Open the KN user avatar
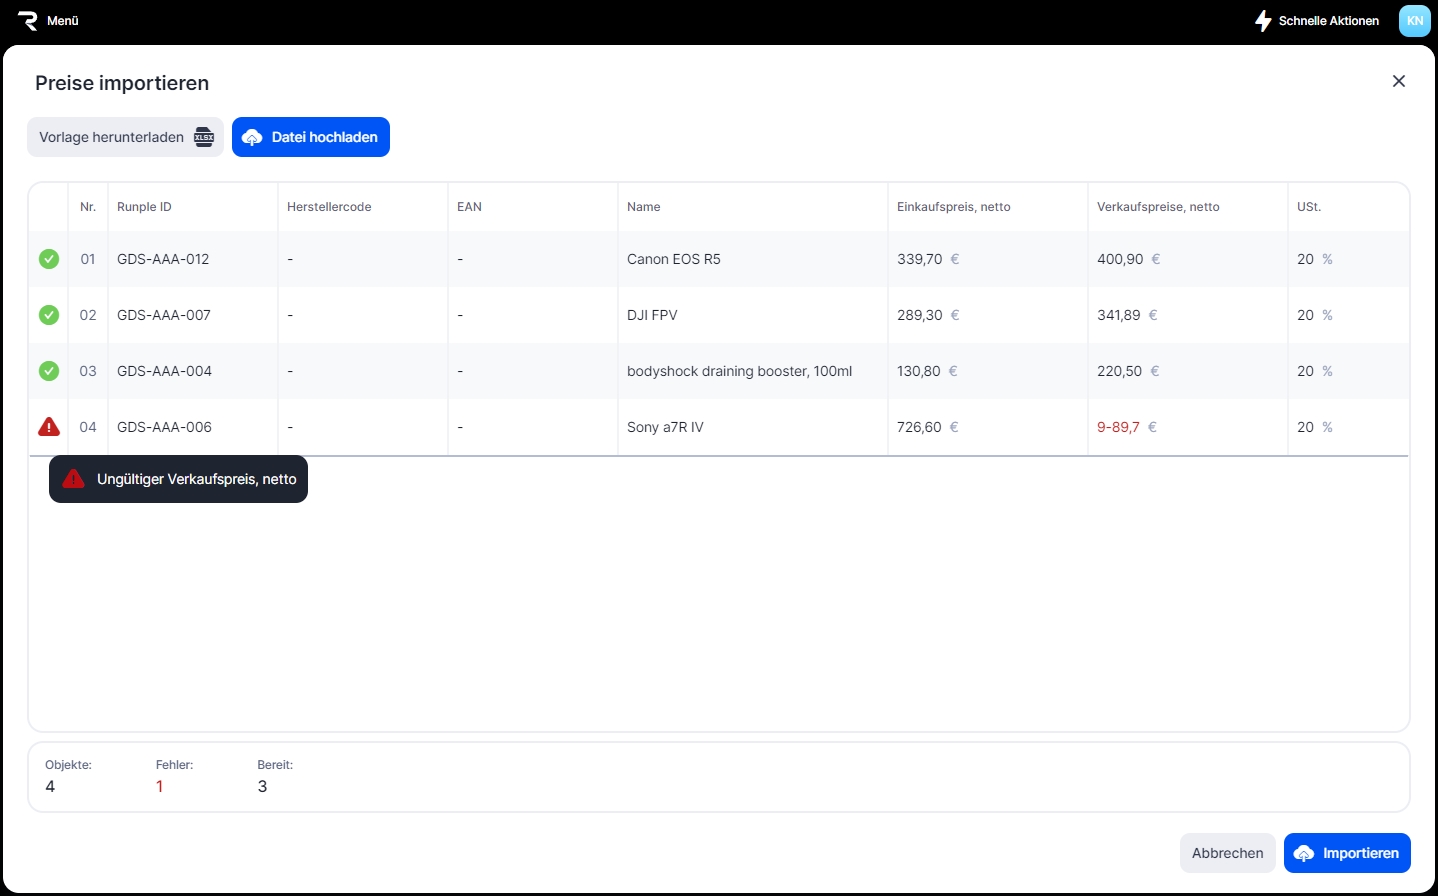Screen dimensions: 1438x896 click(x=1414, y=21)
